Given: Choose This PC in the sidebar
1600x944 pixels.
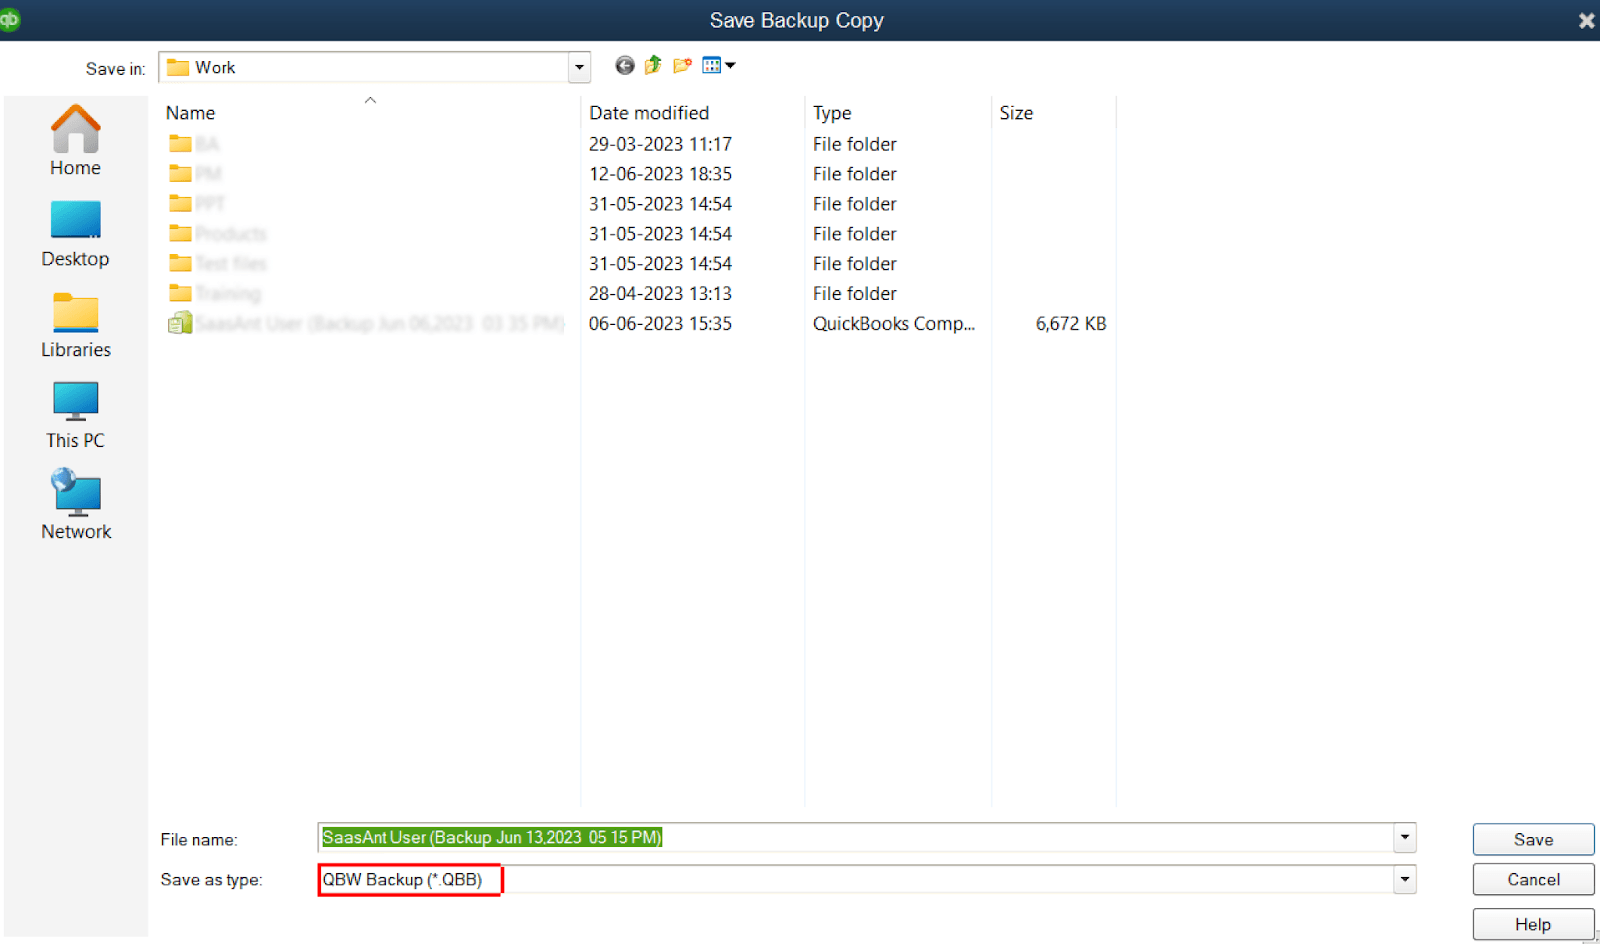Looking at the screenshot, I should [x=75, y=416].
